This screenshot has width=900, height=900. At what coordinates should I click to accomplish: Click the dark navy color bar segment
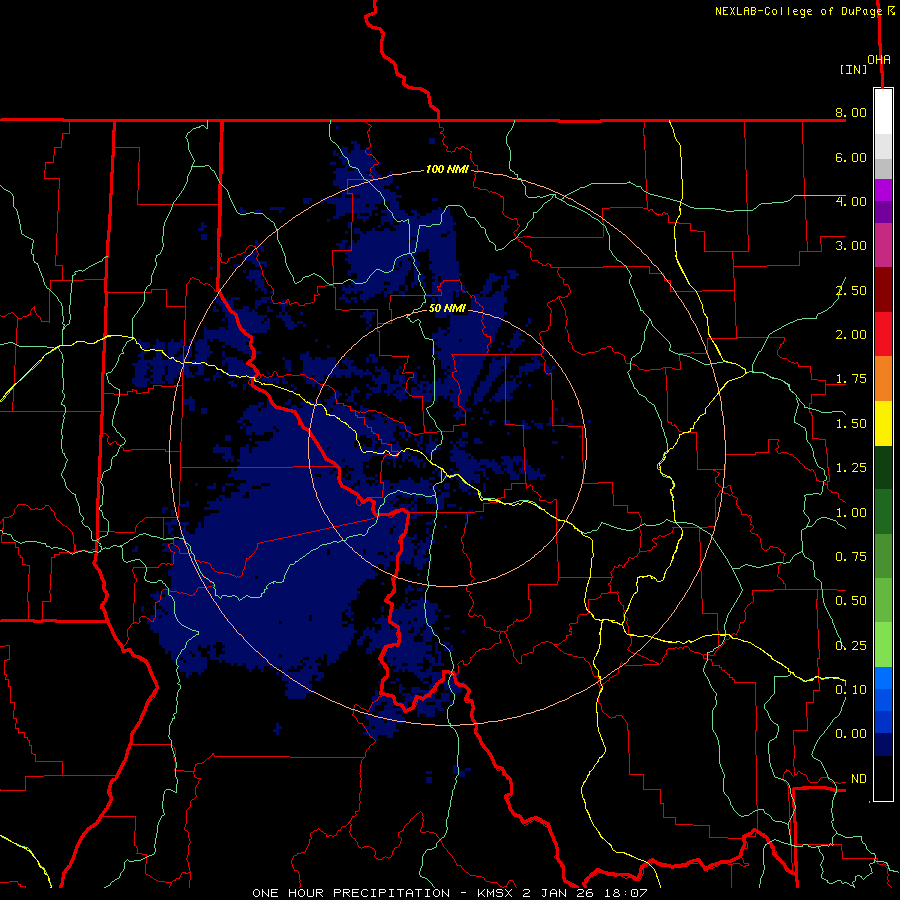tap(883, 744)
